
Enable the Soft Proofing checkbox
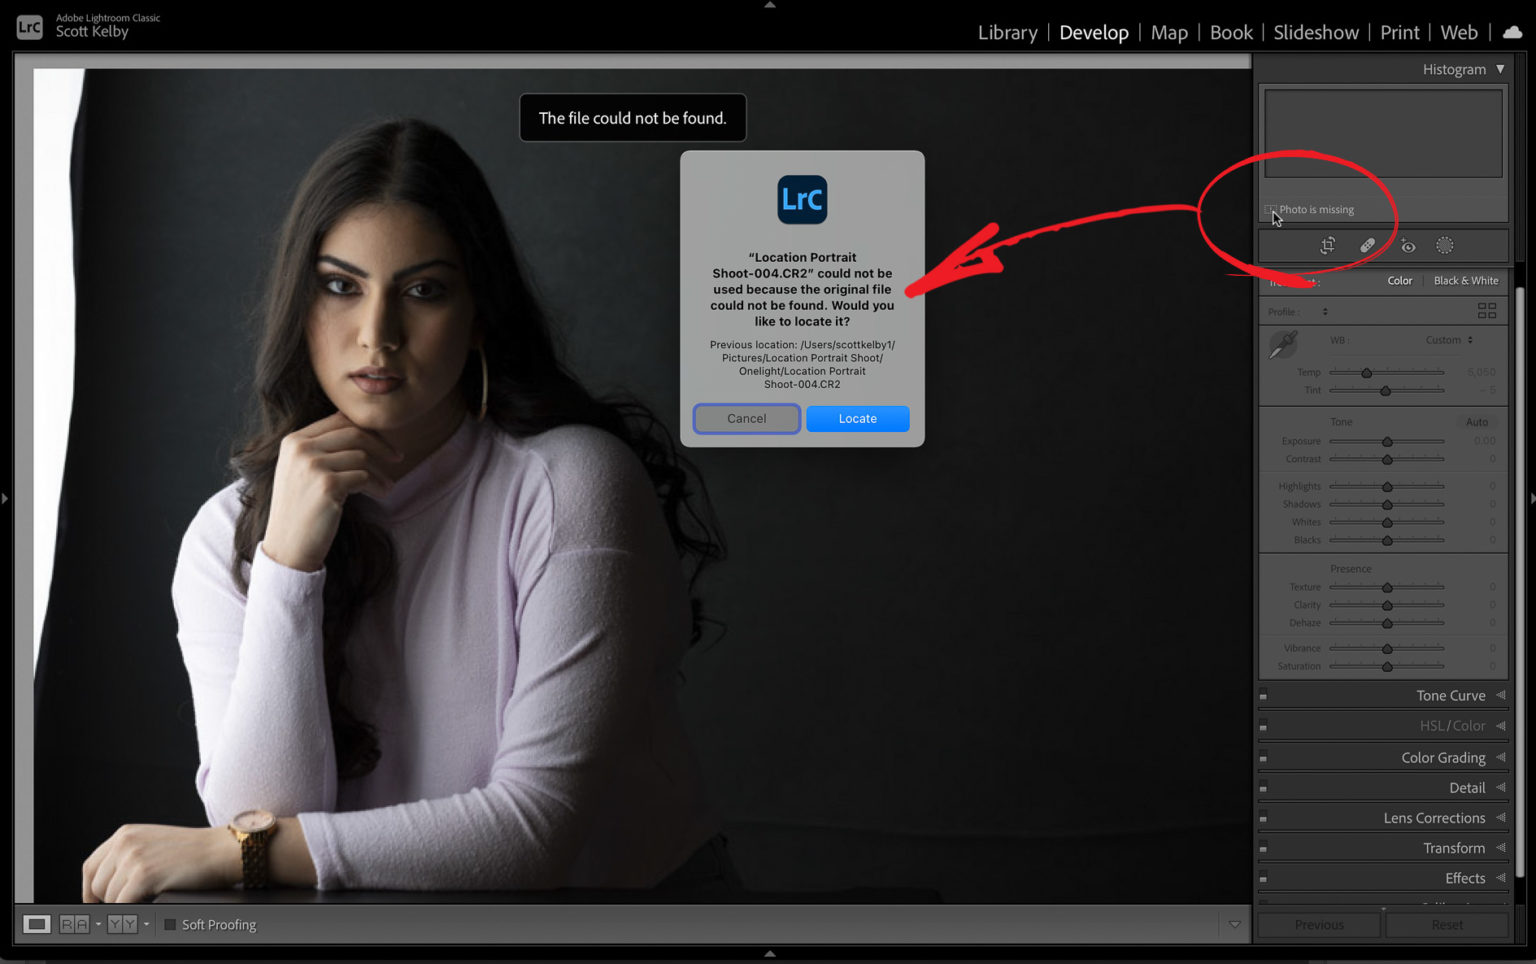tap(170, 924)
